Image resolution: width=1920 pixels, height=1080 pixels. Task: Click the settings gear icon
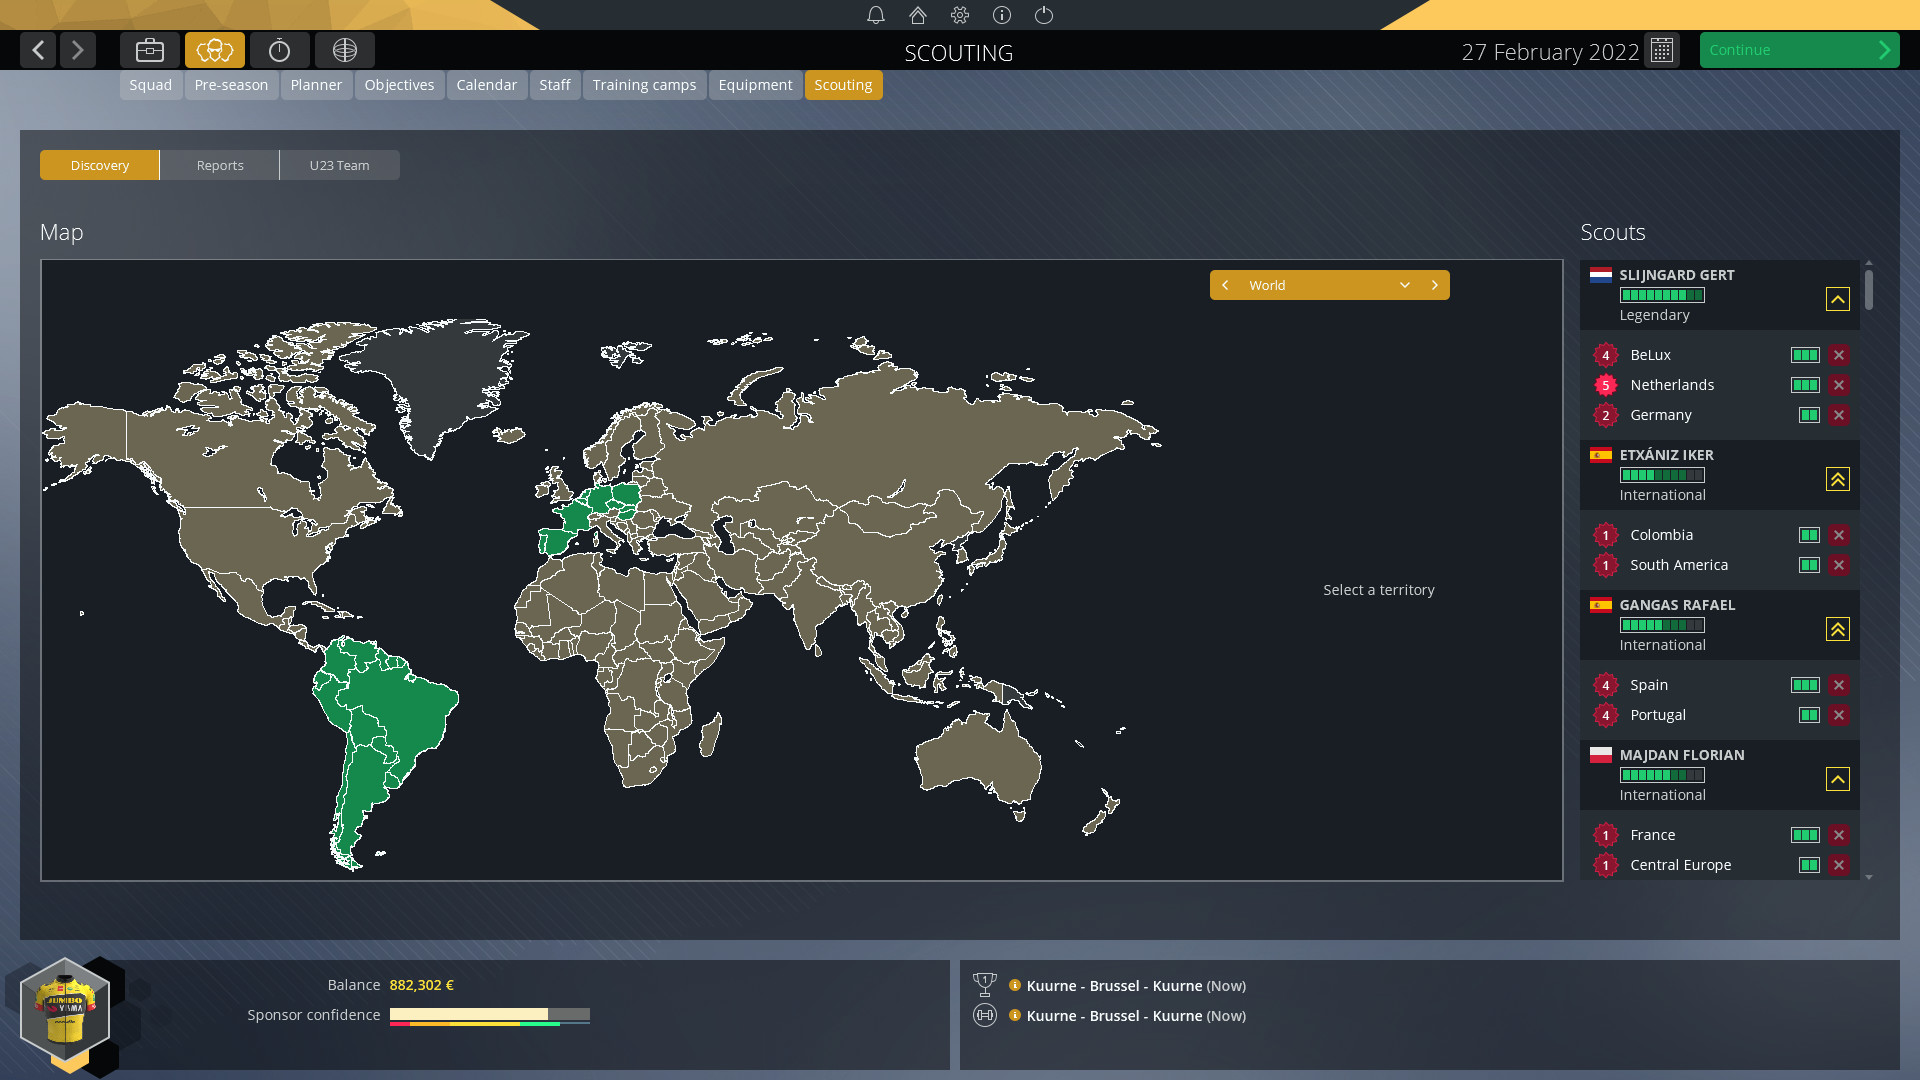pos(959,15)
